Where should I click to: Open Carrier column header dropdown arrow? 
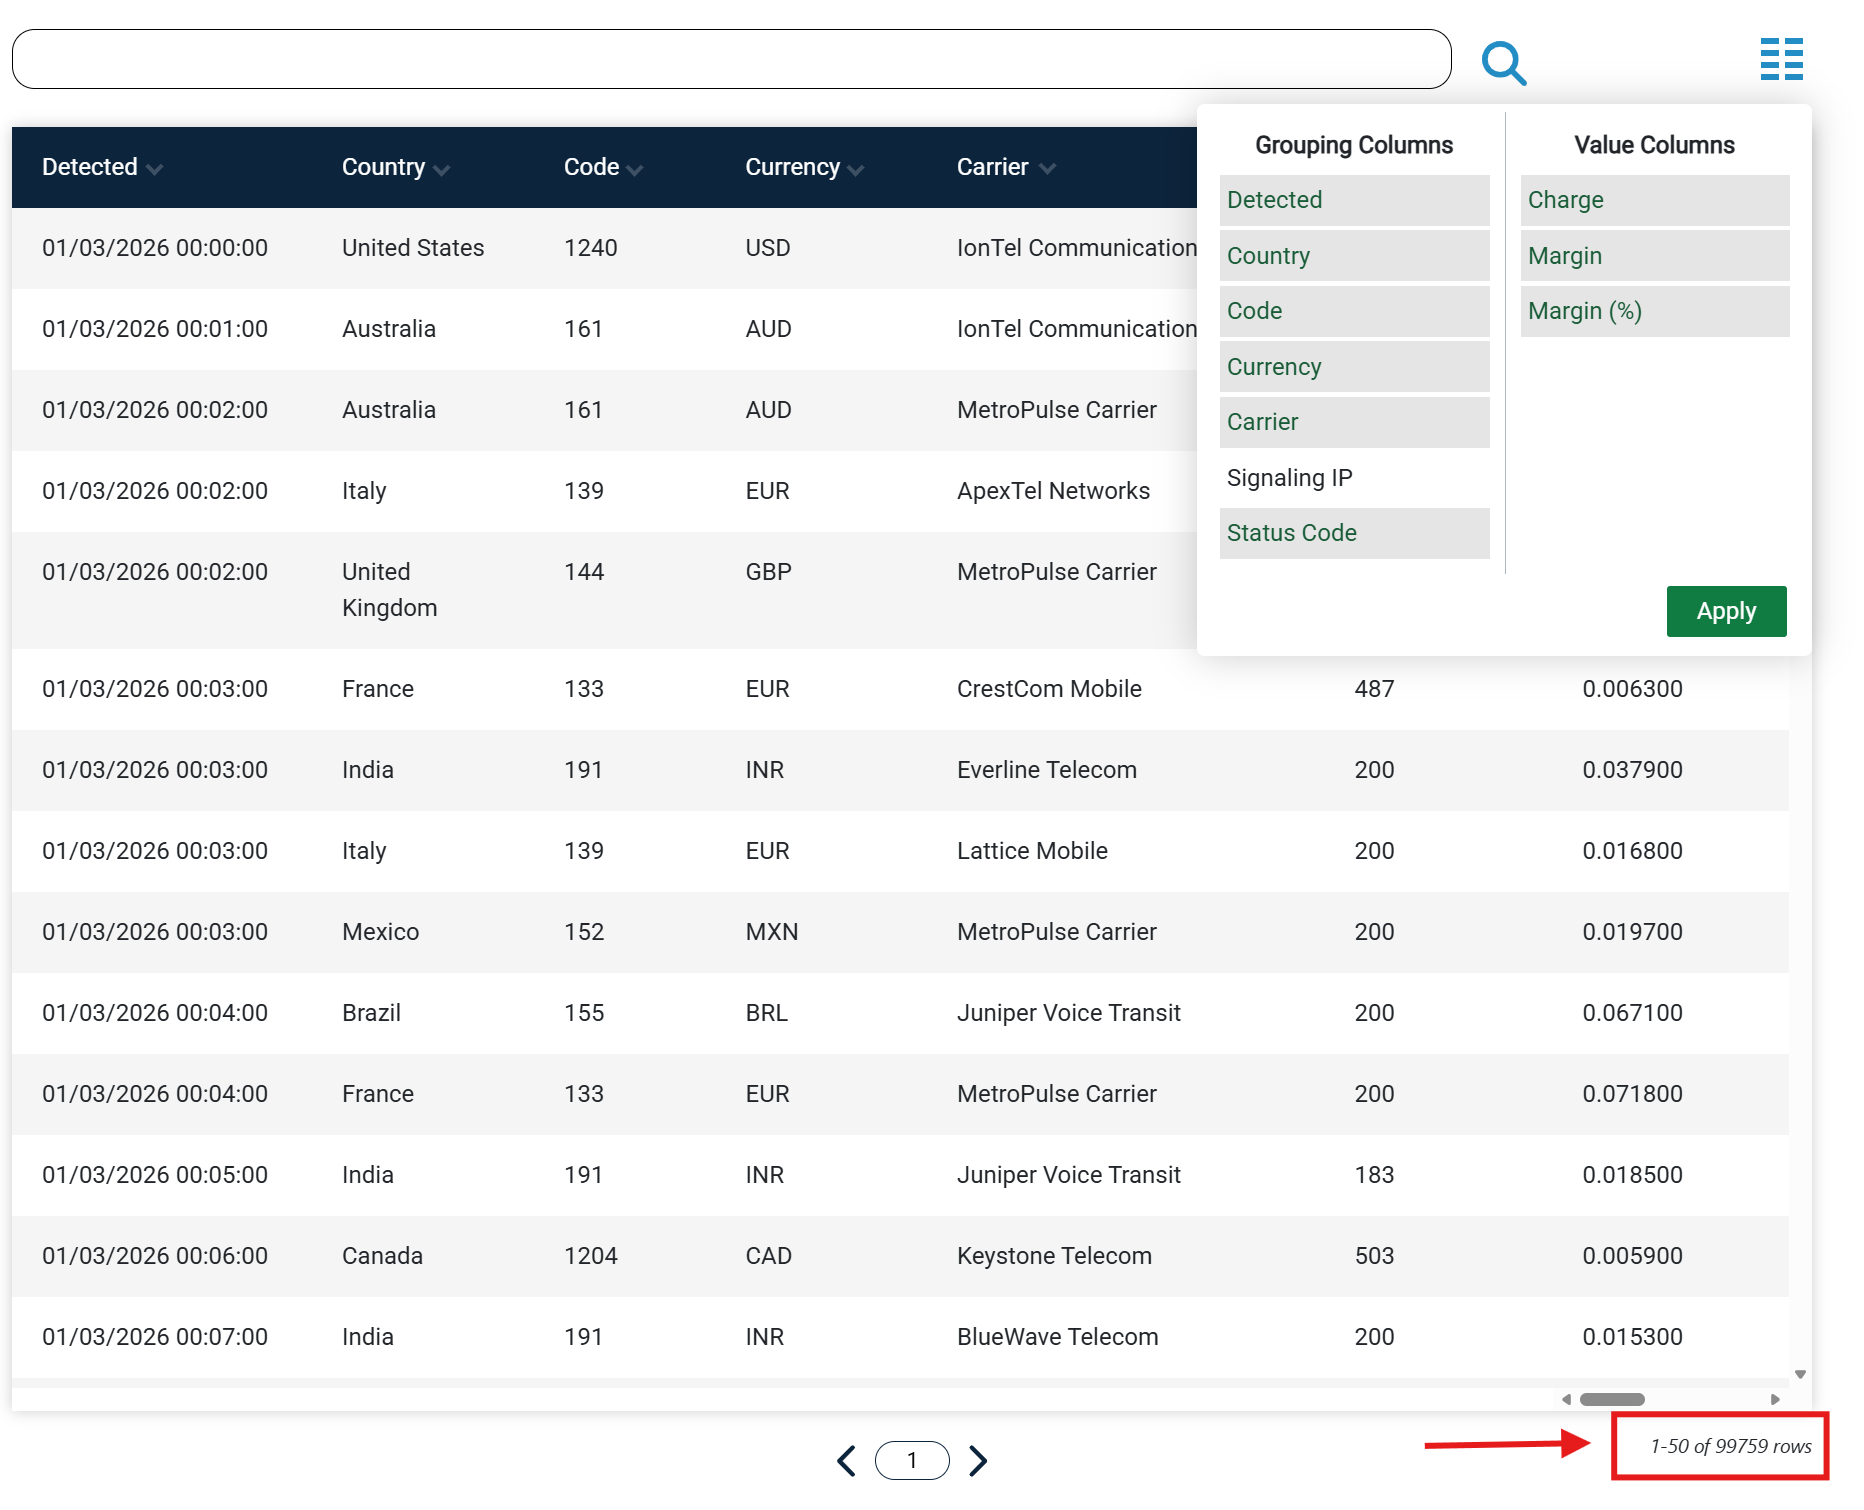tap(1047, 169)
